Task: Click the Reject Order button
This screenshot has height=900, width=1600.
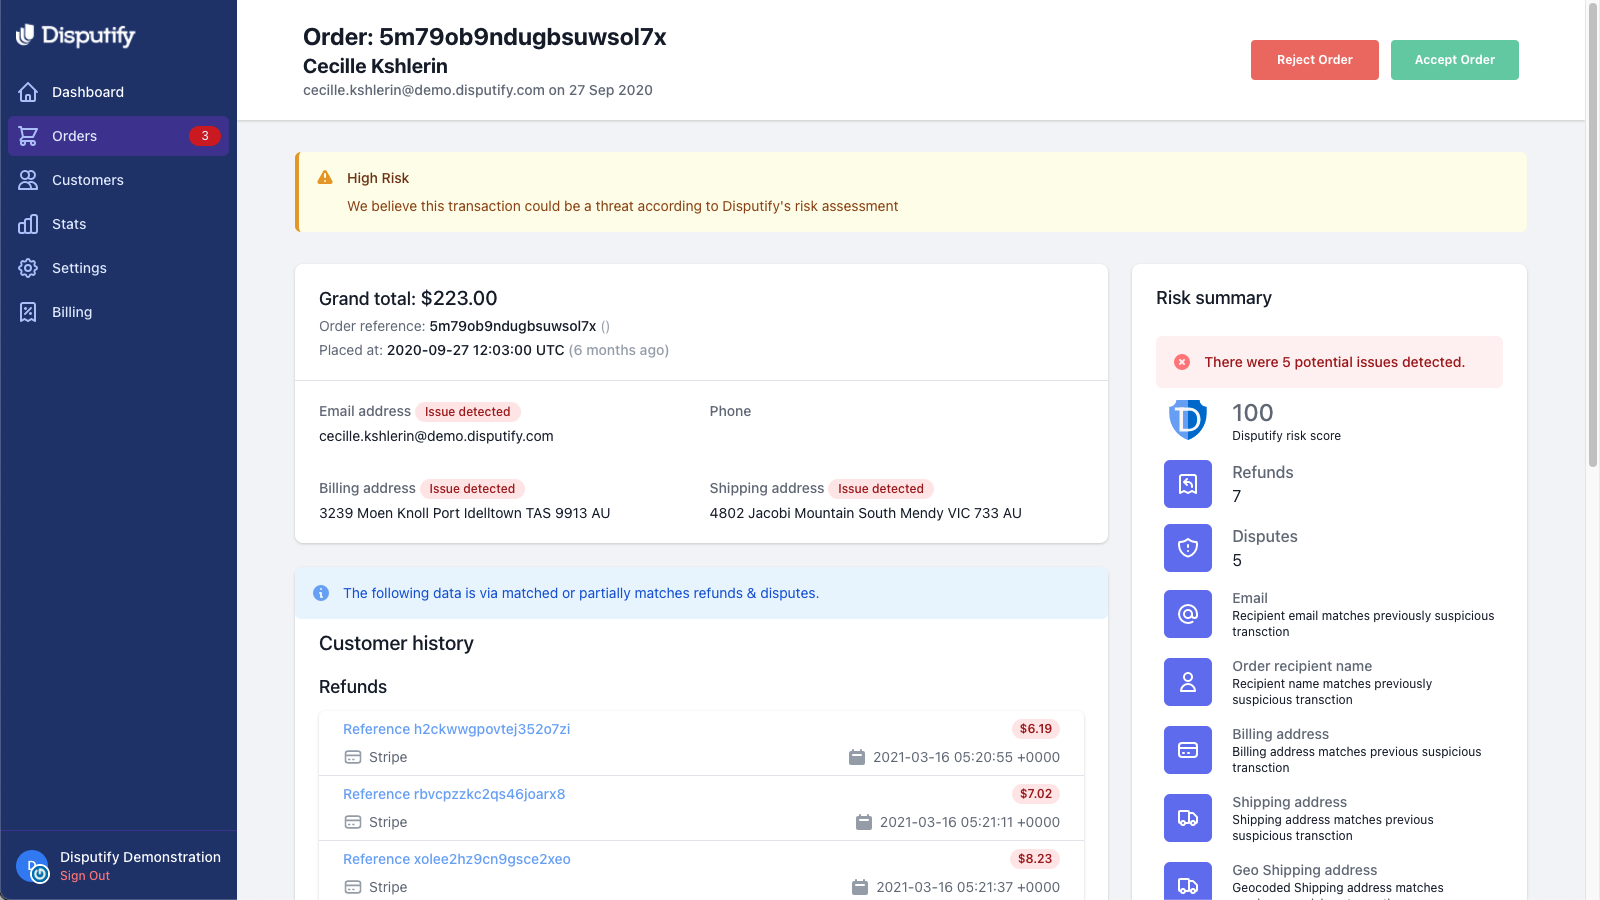Action: pyautogui.click(x=1314, y=59)
